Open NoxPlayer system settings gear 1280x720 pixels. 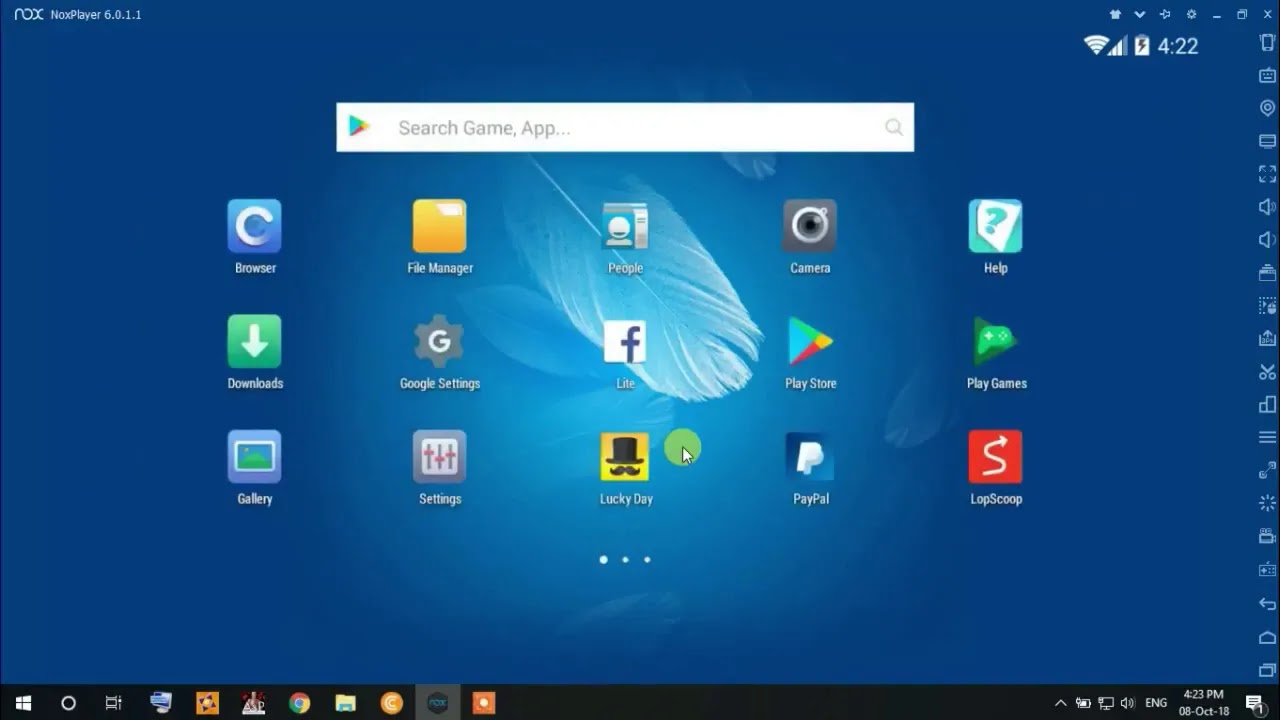click(1191, 14)
